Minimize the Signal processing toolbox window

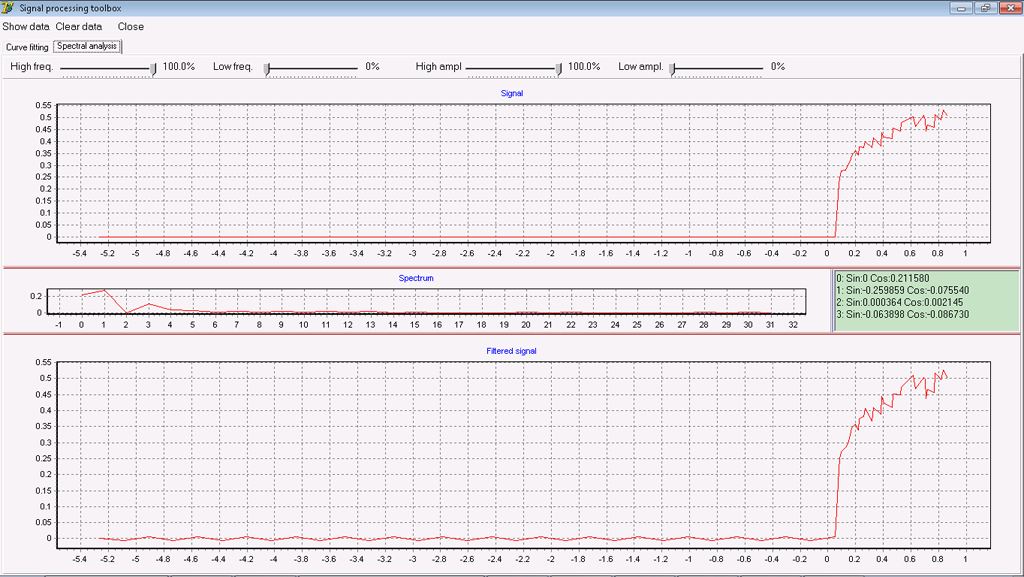(x=963, y=8)
